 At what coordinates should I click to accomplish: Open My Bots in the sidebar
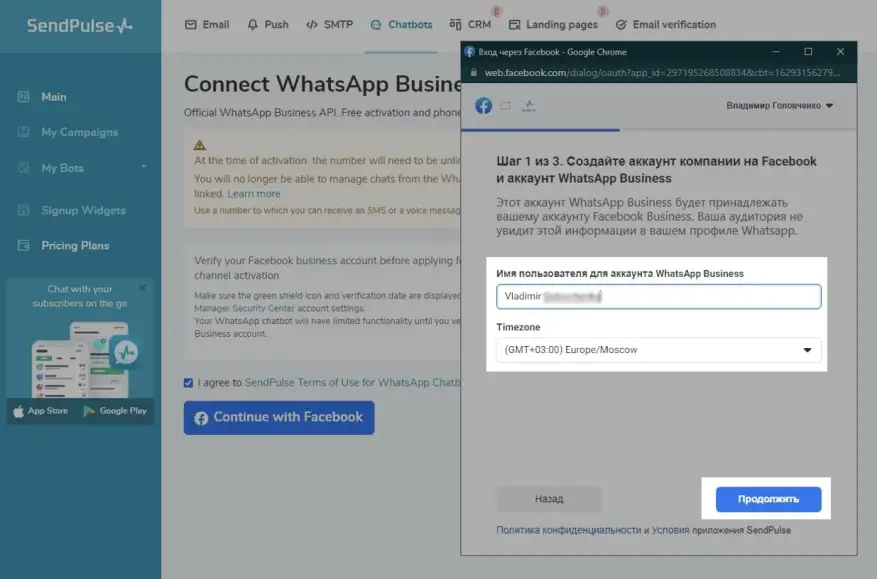tap(62, 168)
